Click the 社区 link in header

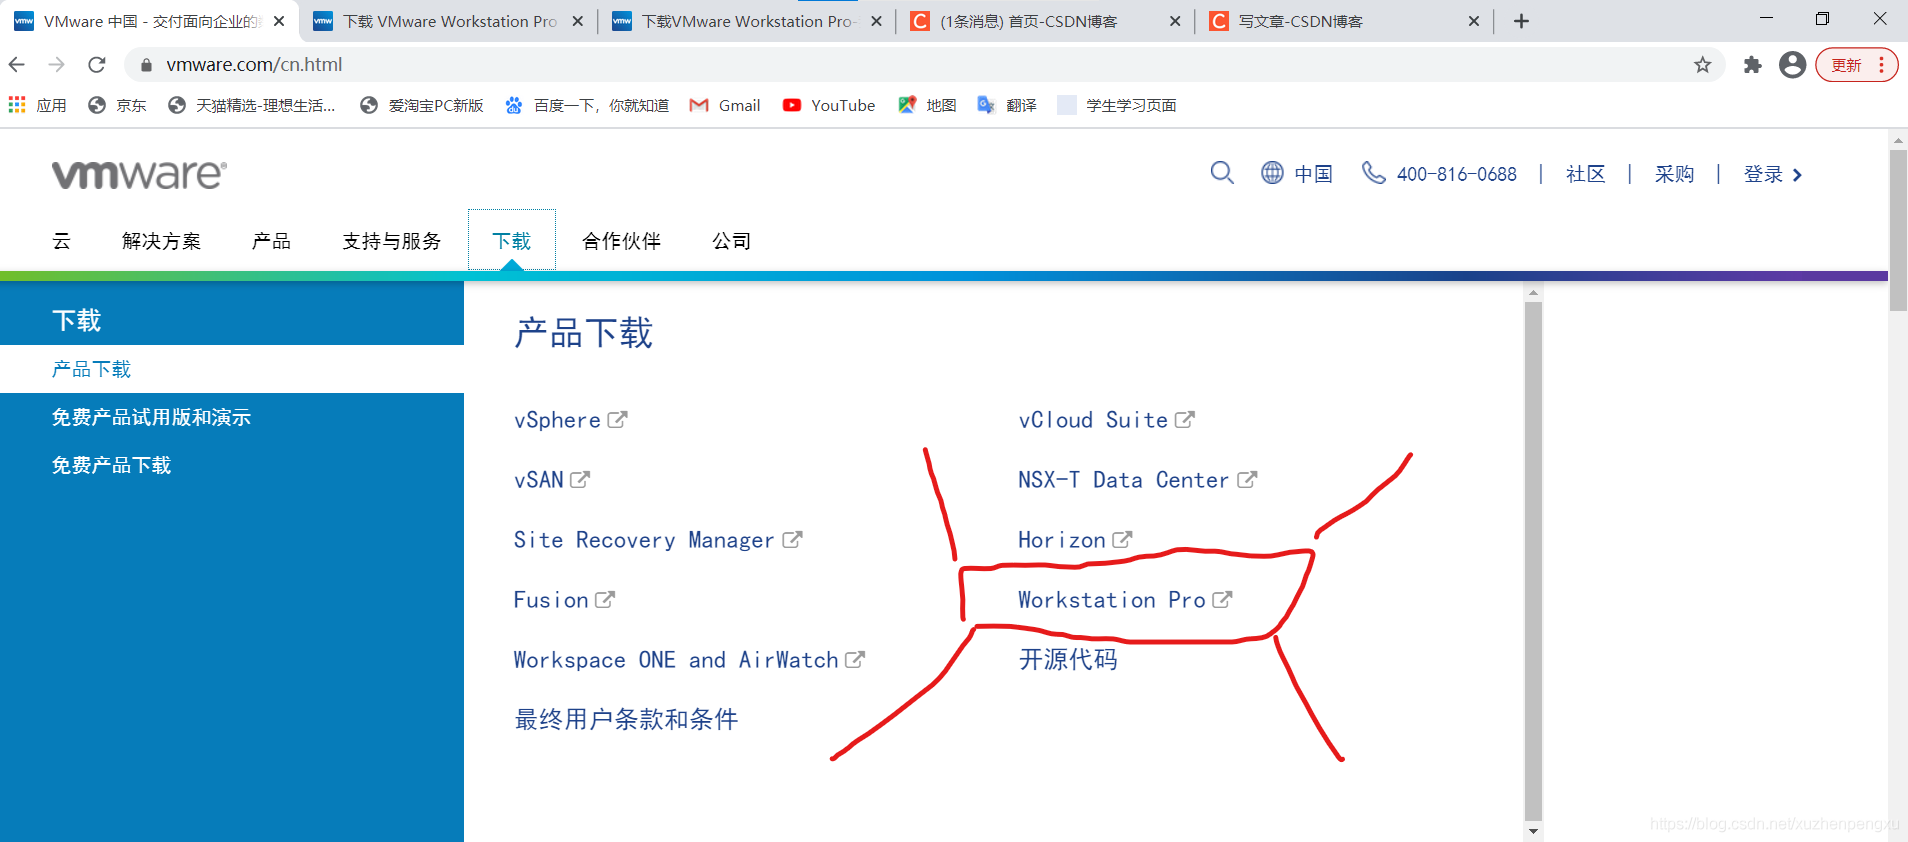[x=1585, y=174]
